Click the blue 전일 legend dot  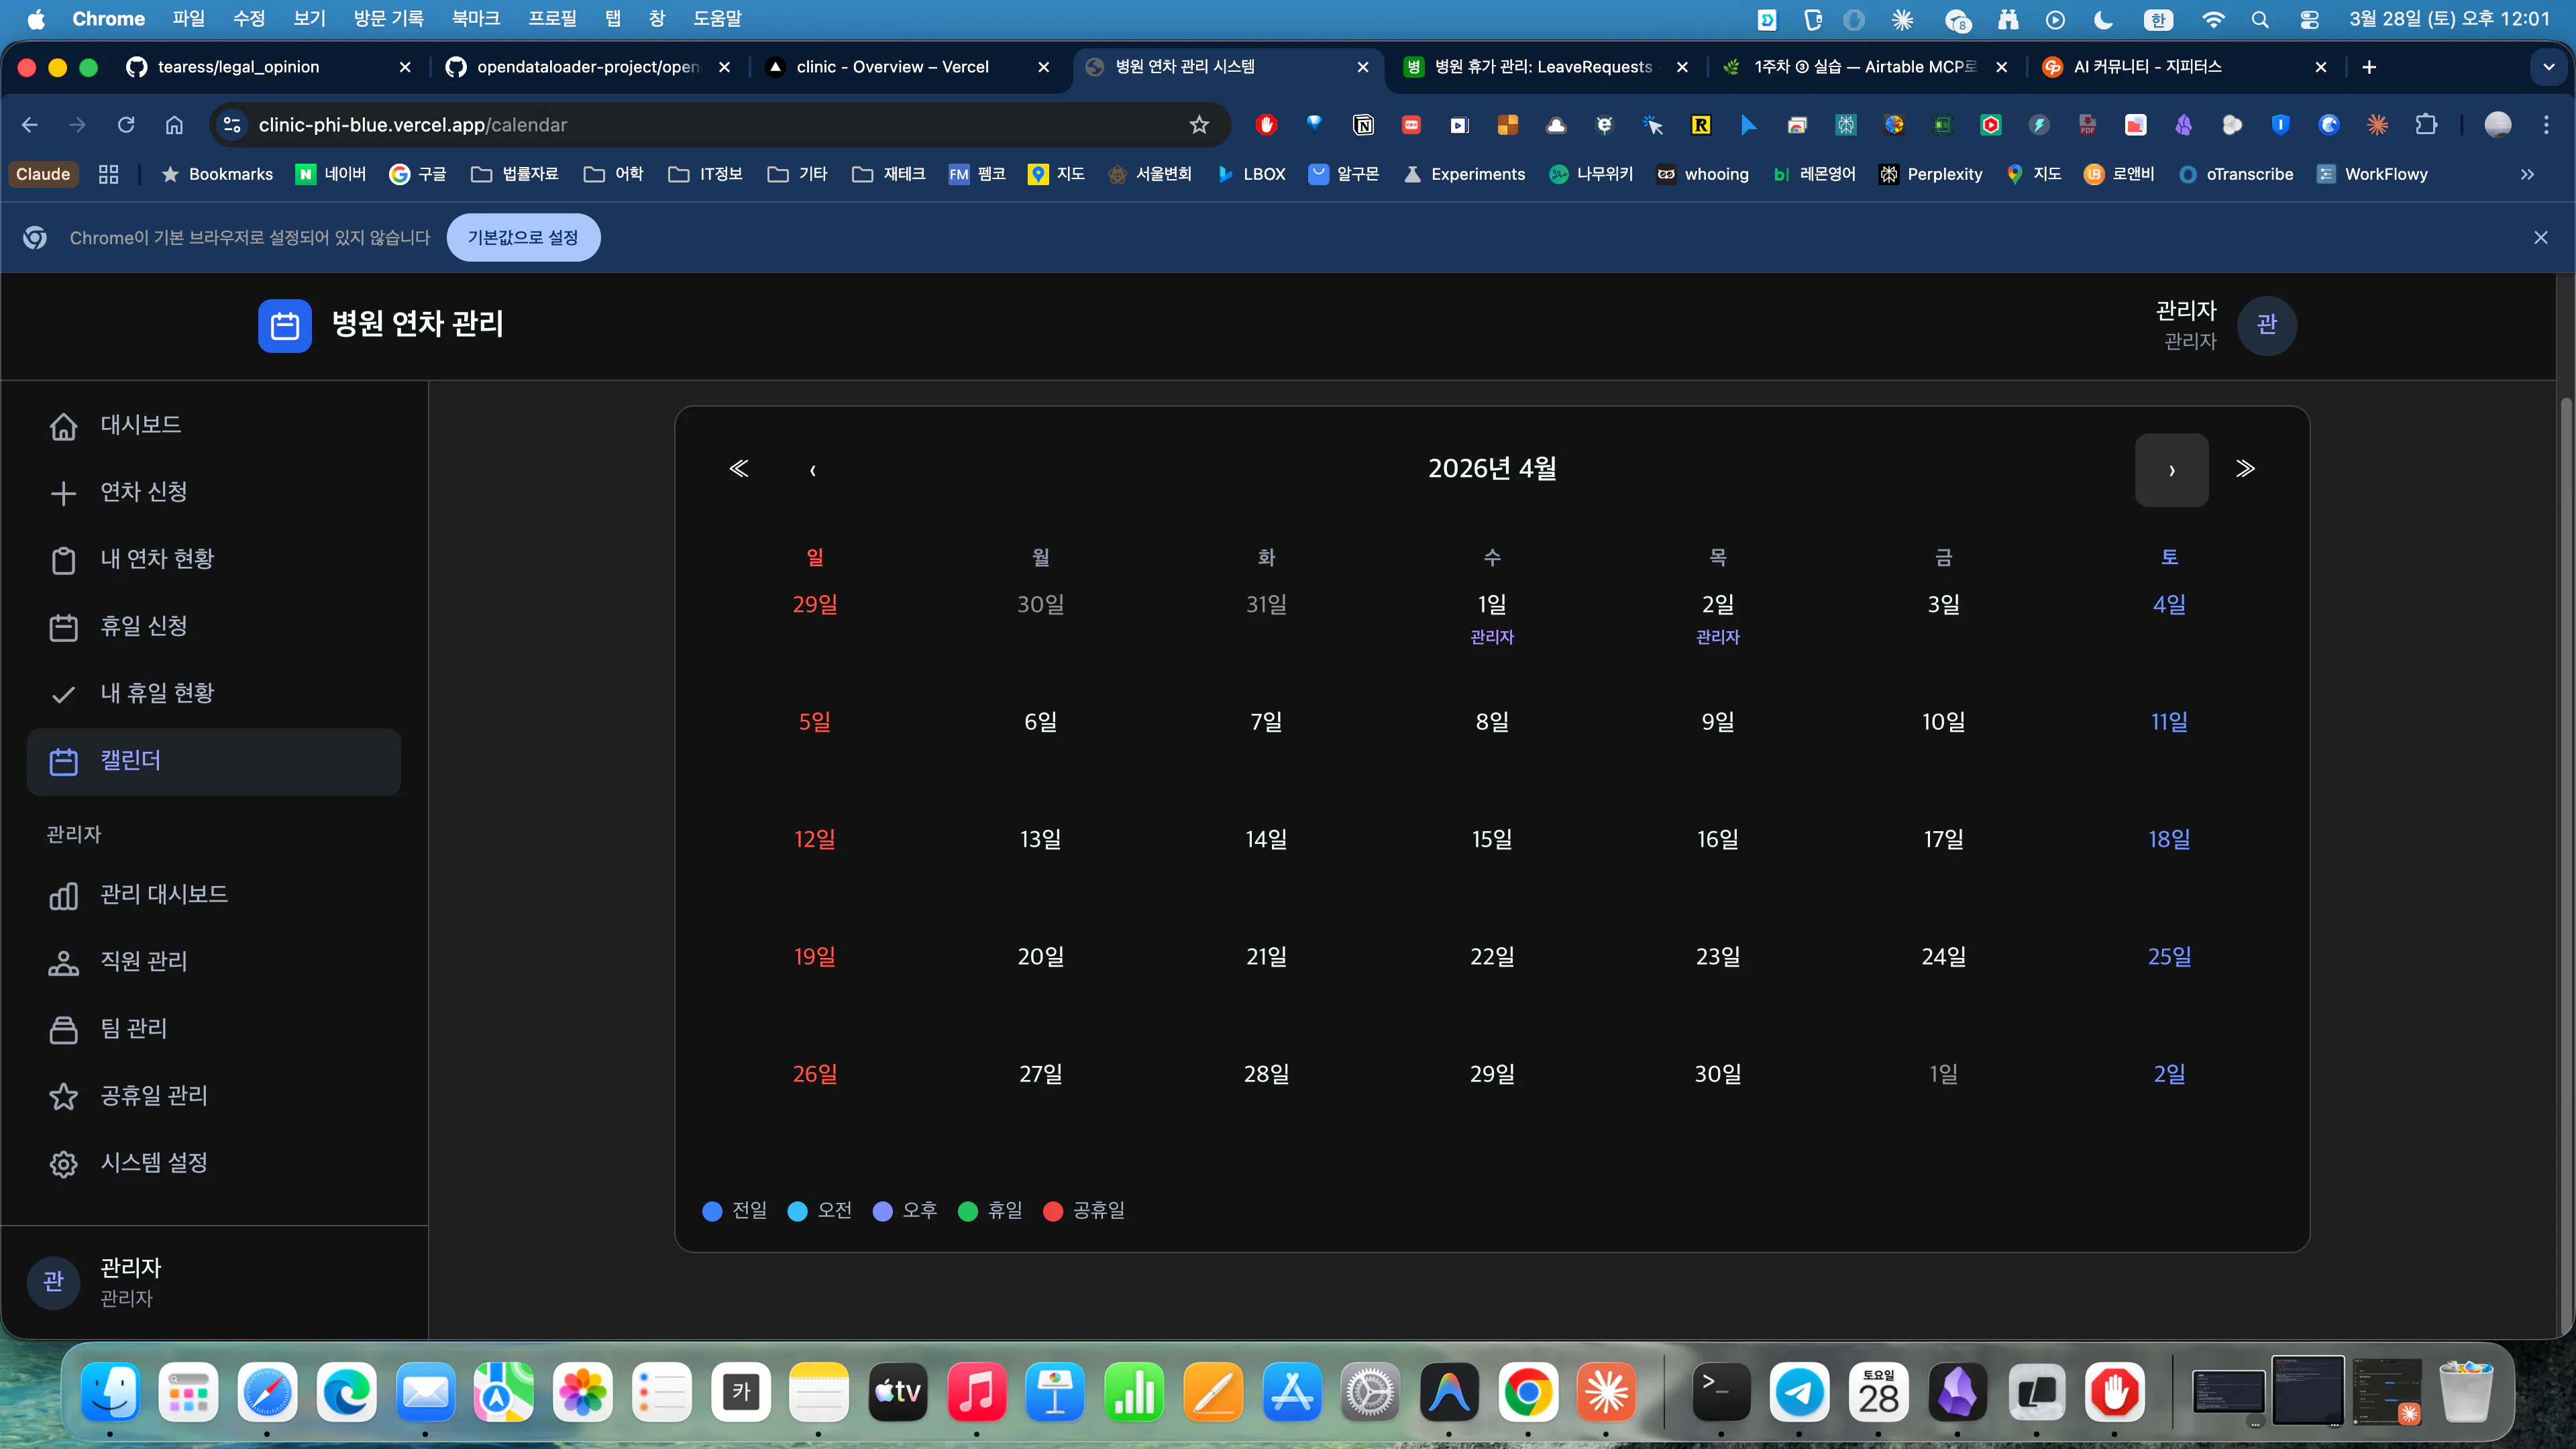pos(712,1211)
